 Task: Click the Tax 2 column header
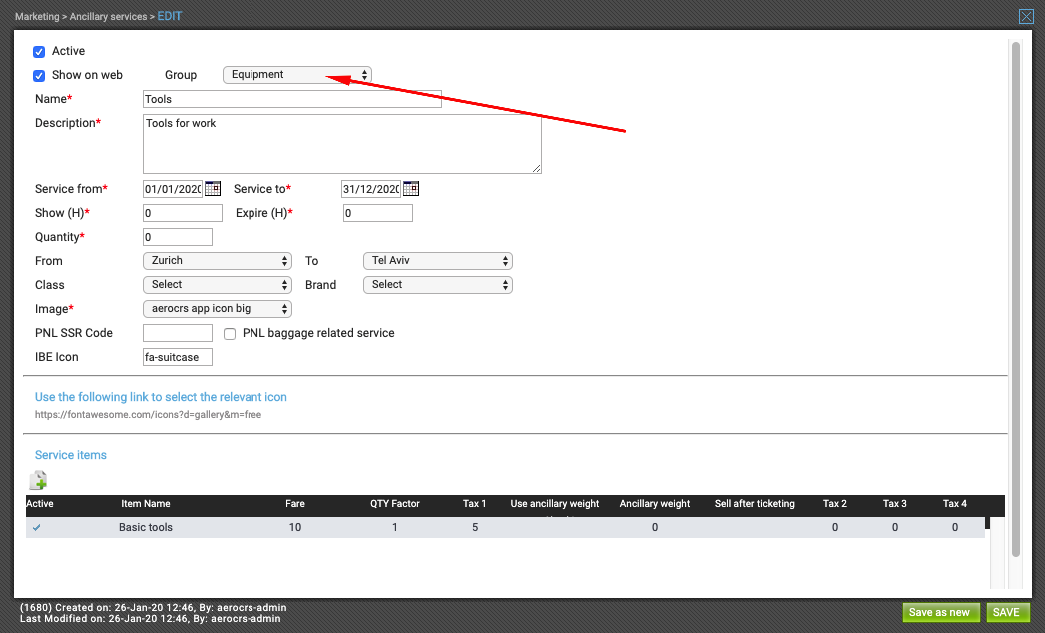coord(834,504)
